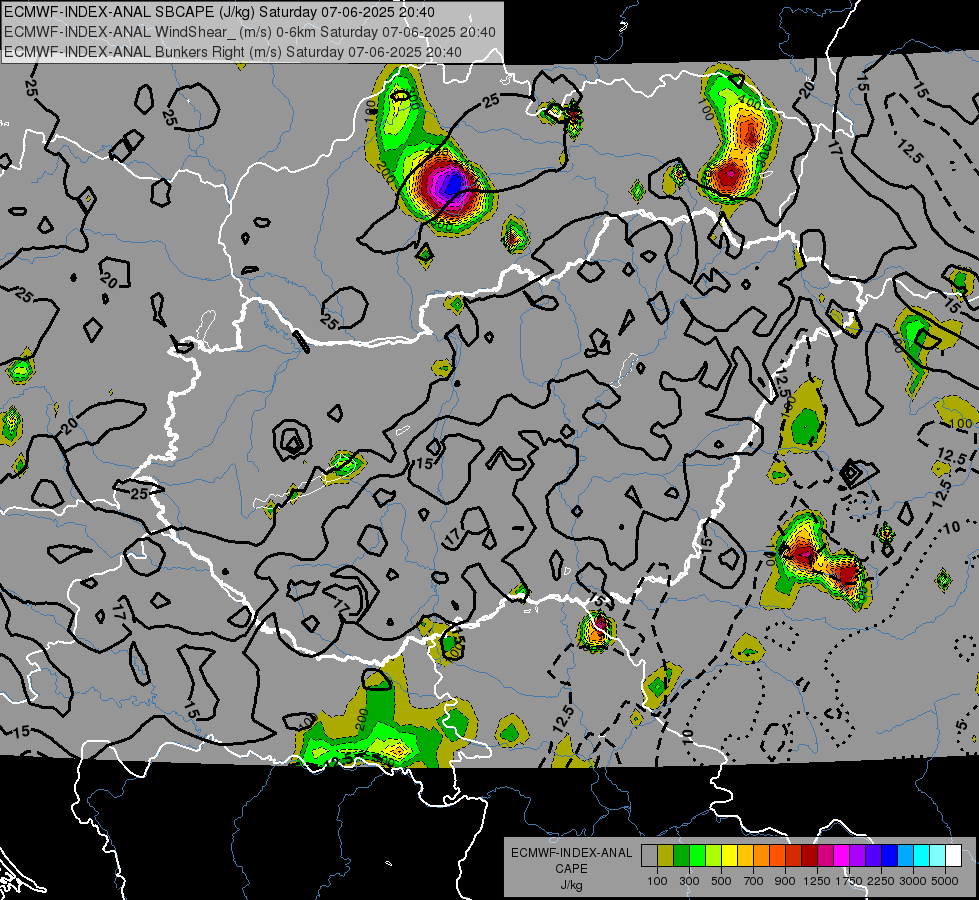Pick the amber legend swatch
Viewport: 979px width, 900px height.
tap(745, 856)
